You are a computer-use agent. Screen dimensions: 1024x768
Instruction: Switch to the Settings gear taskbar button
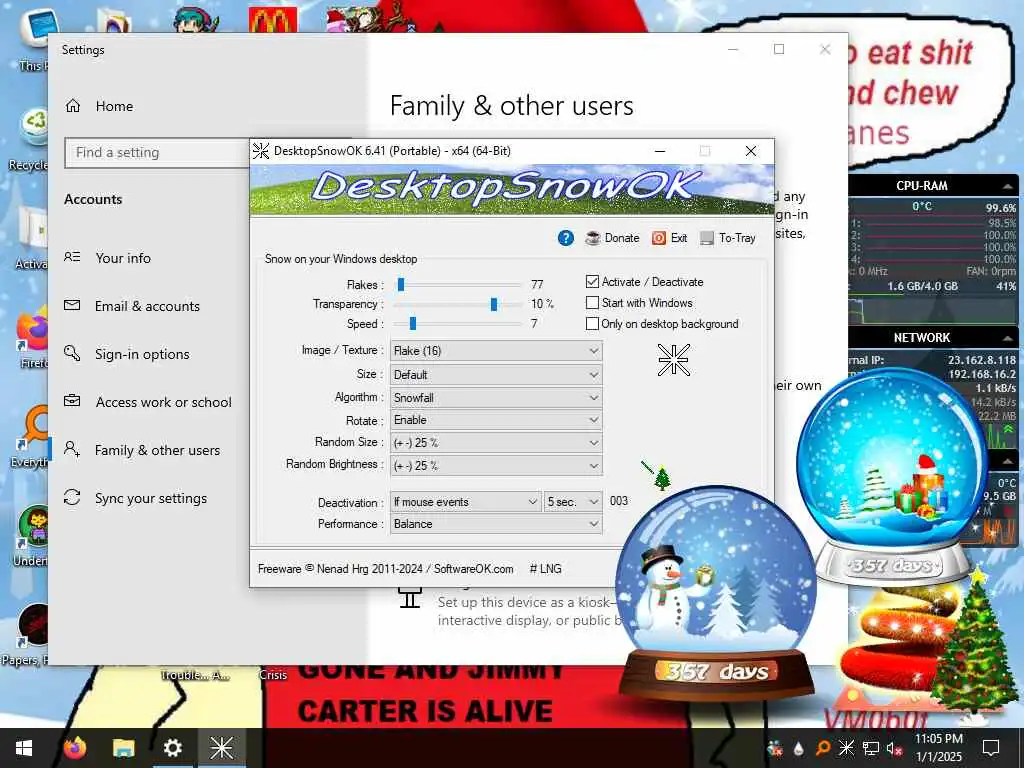pyautogui.click(x=172, y=748)
